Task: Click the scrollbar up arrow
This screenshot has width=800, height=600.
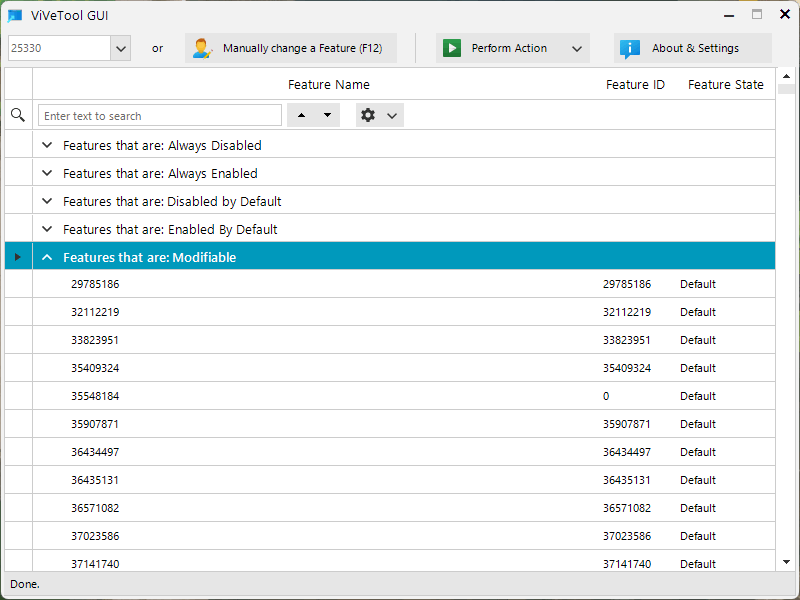Action: tap(786, 77)
